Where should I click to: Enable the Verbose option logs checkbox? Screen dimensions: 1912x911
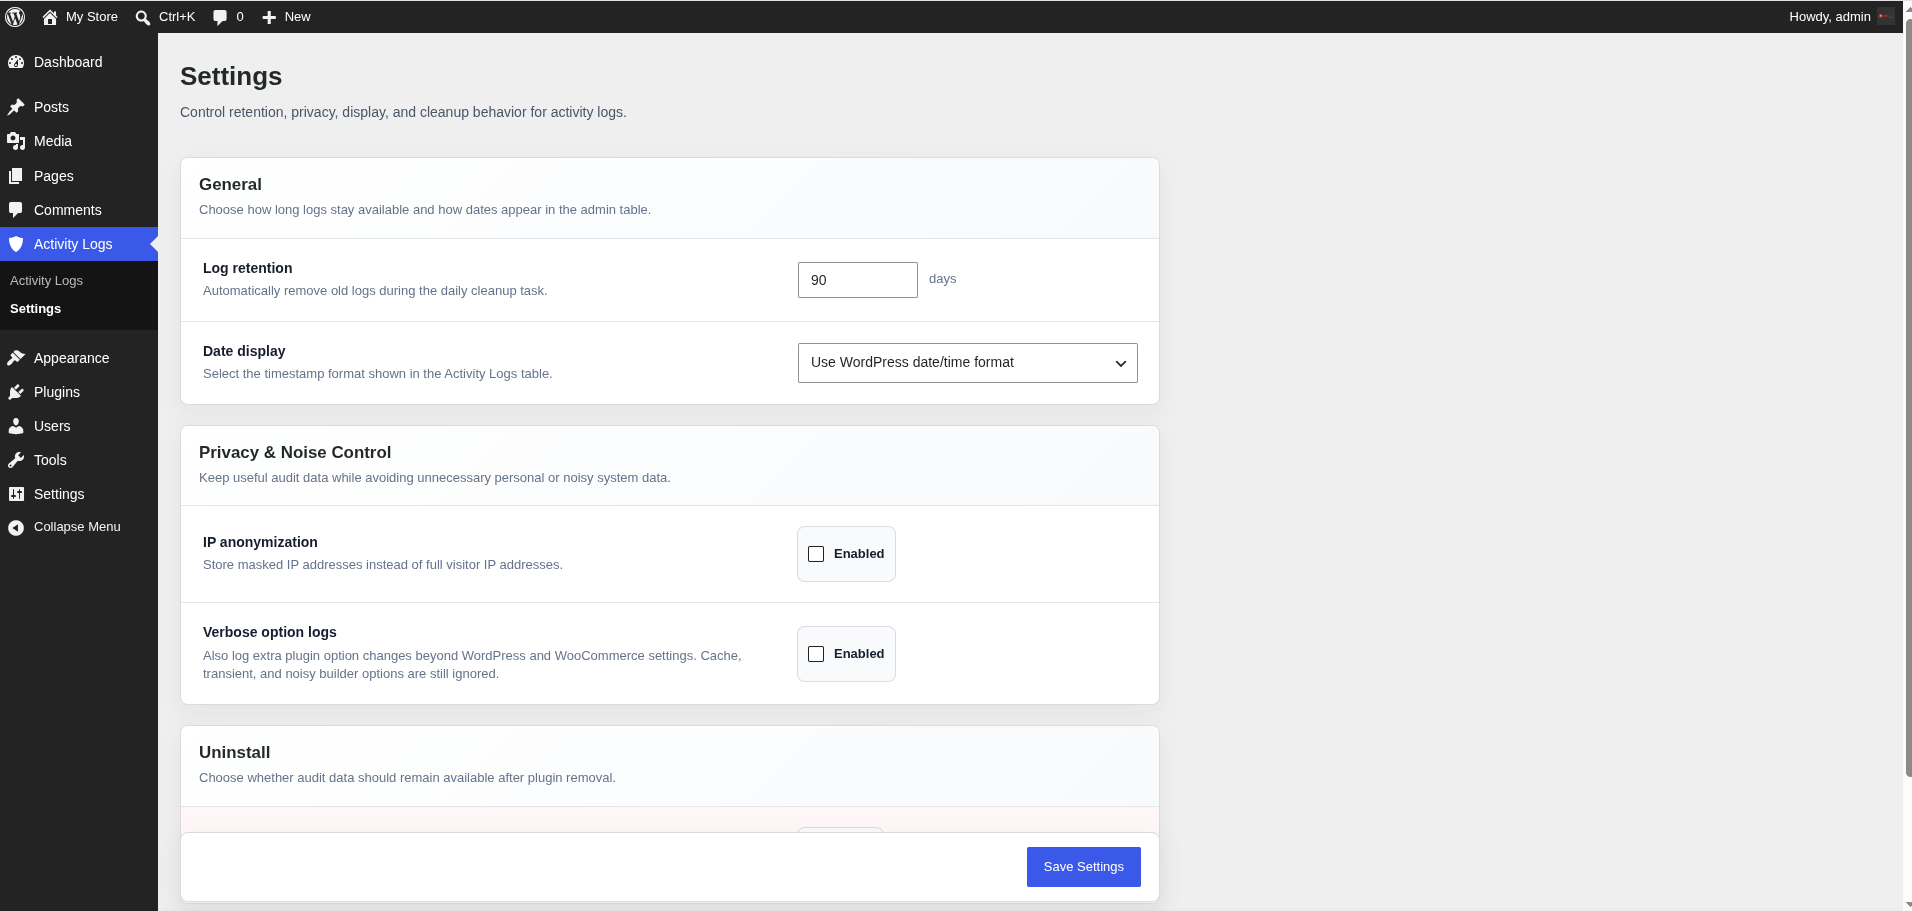click(816, 654)
